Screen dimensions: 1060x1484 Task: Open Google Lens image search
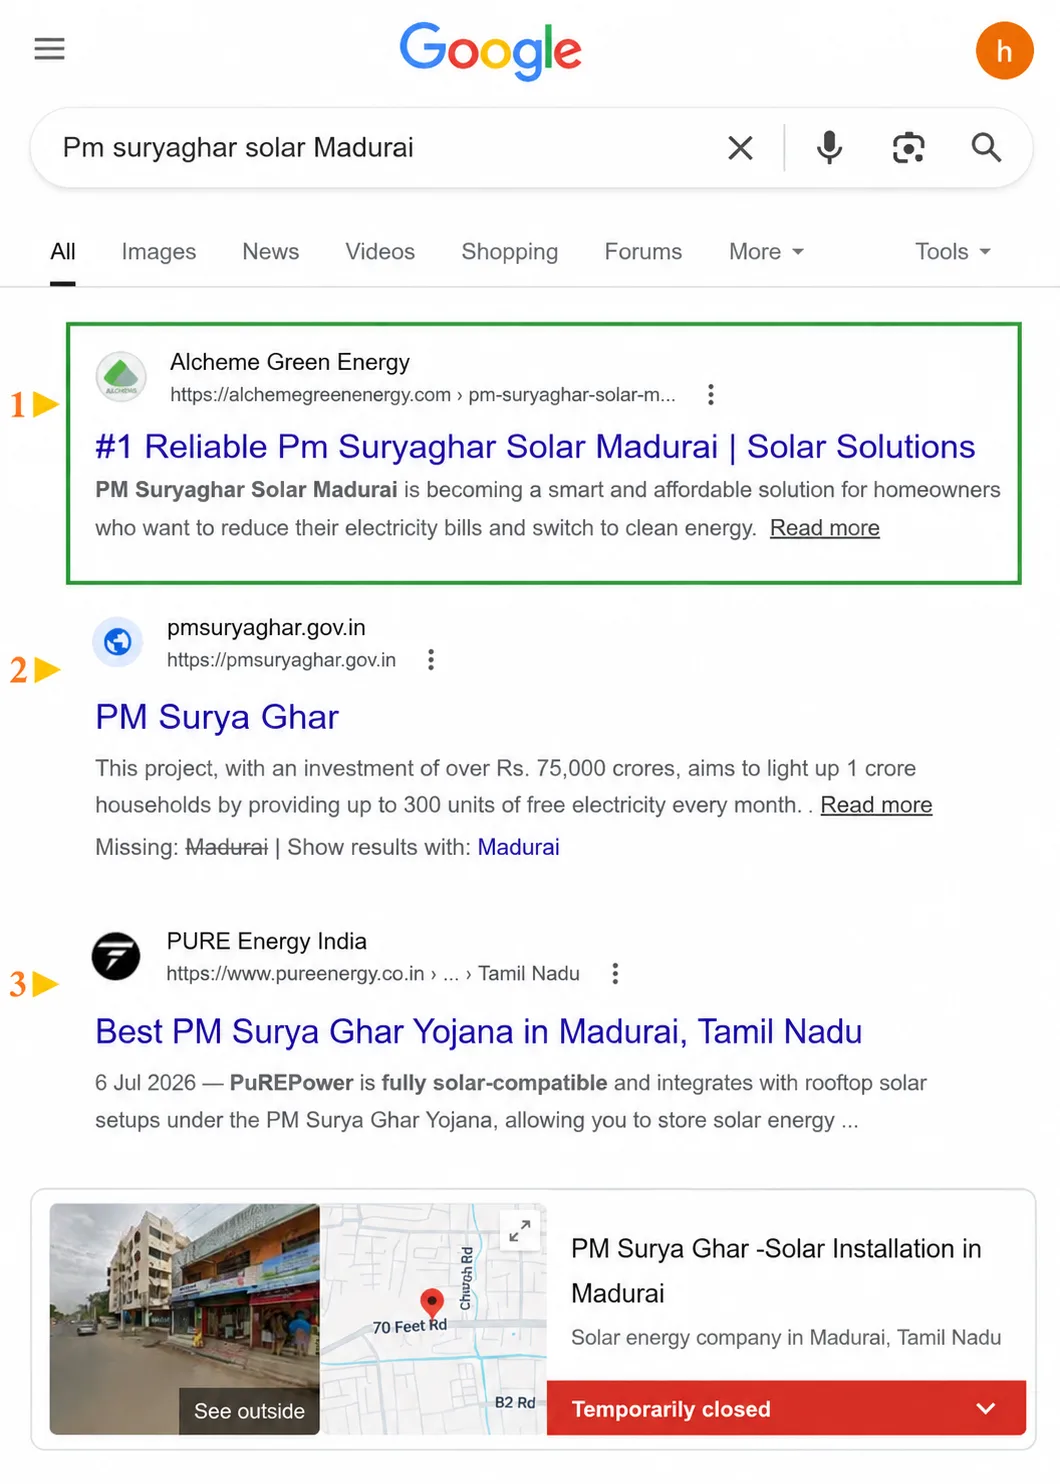pos(908,148)
